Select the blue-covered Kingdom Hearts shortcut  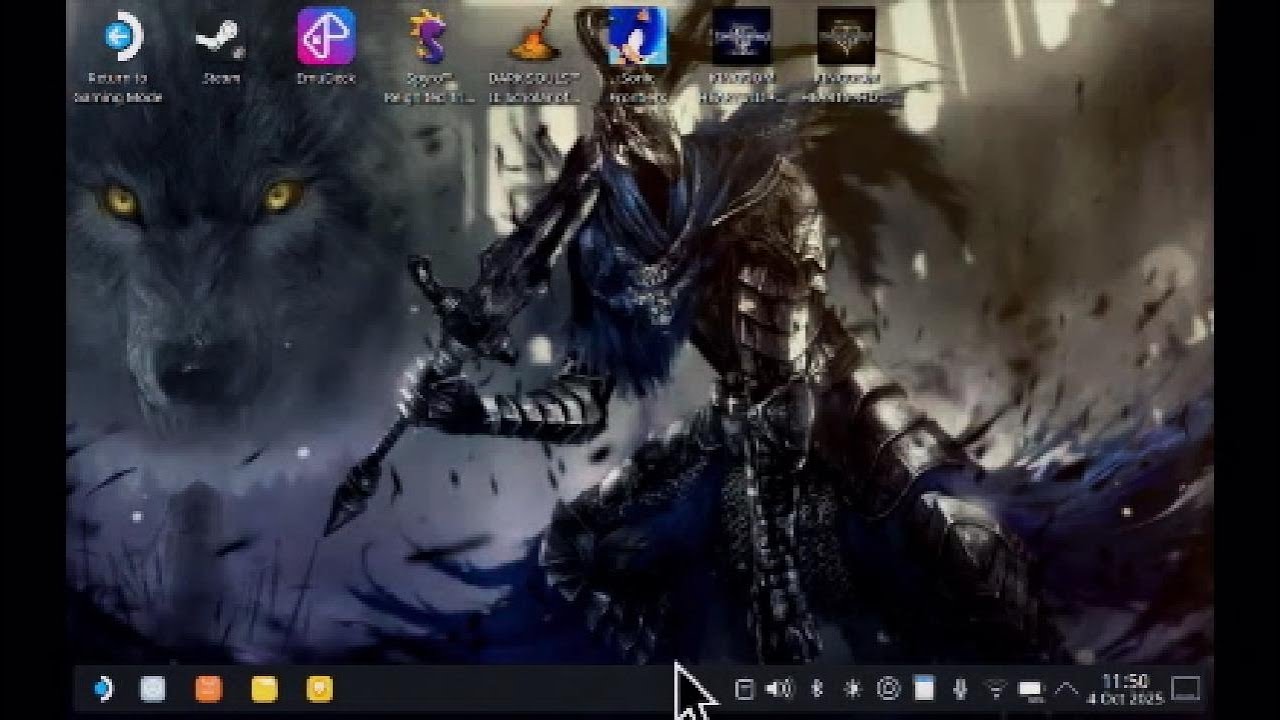[741, 58]
